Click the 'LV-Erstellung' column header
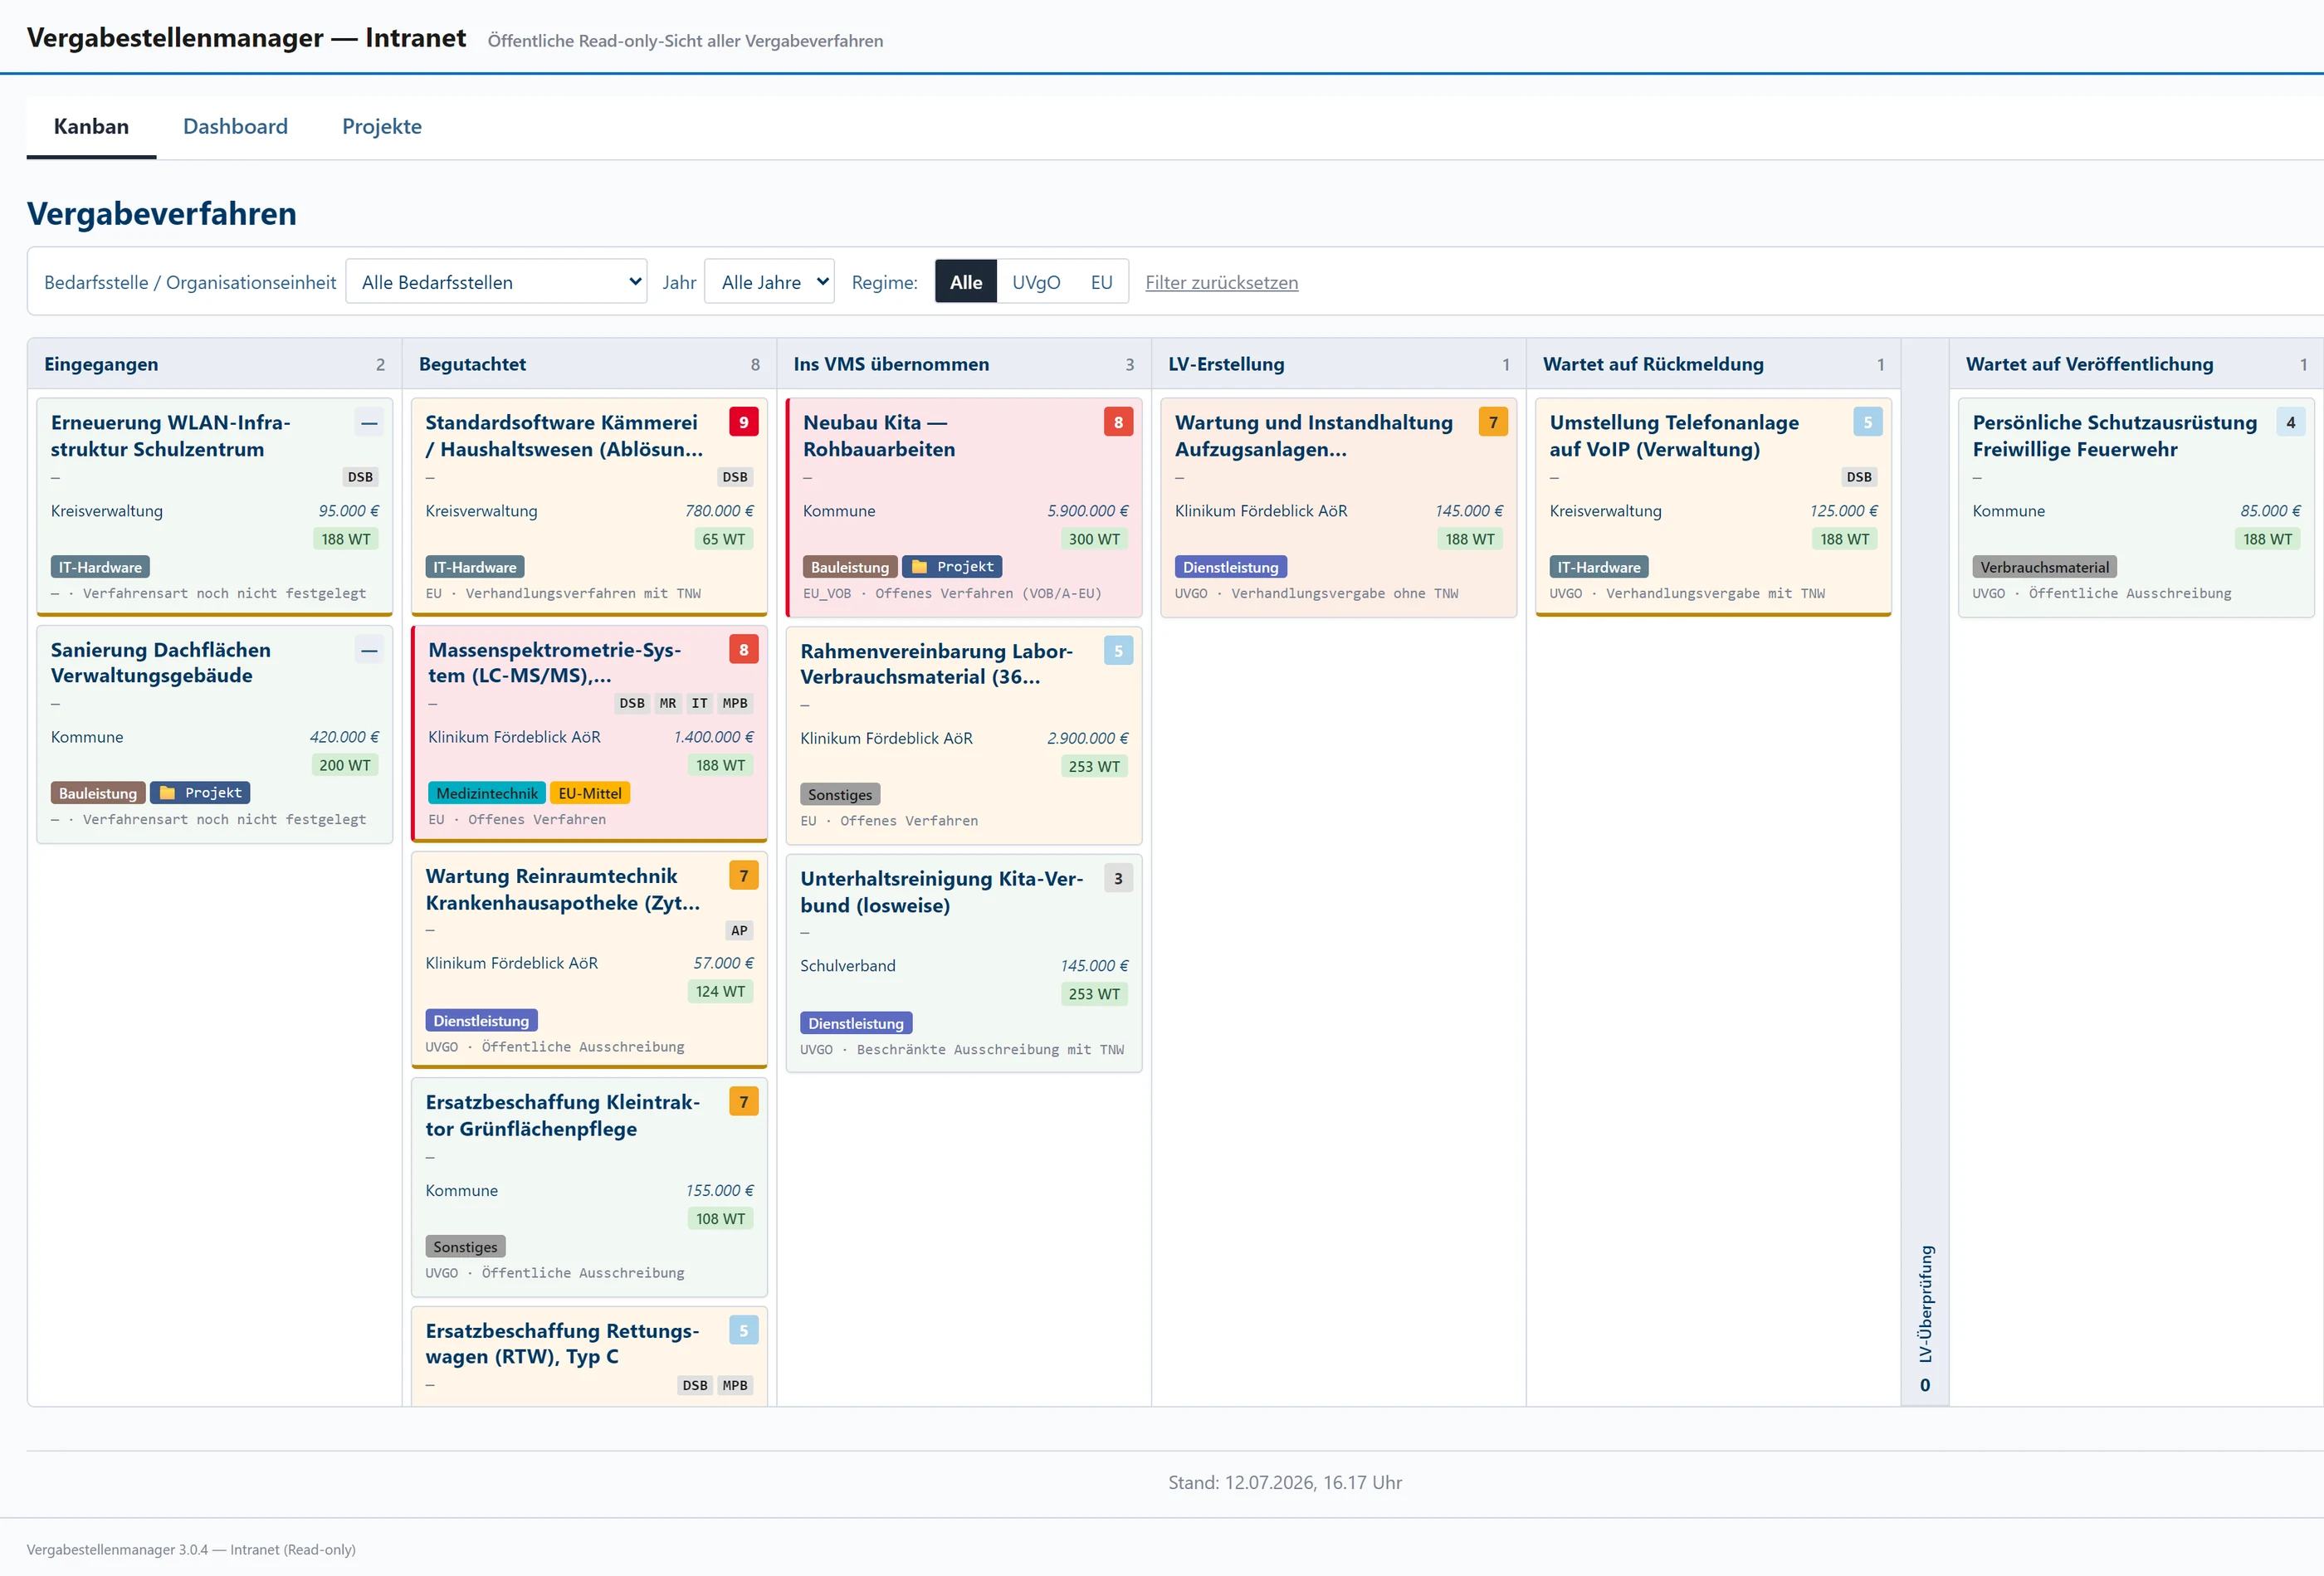This screenshot has height=1576, width=2324. coord(1338,364)
